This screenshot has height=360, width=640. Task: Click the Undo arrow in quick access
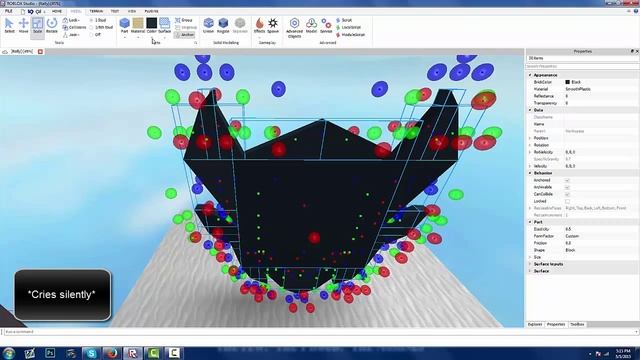pyautogui.click(x=31, y=12)
